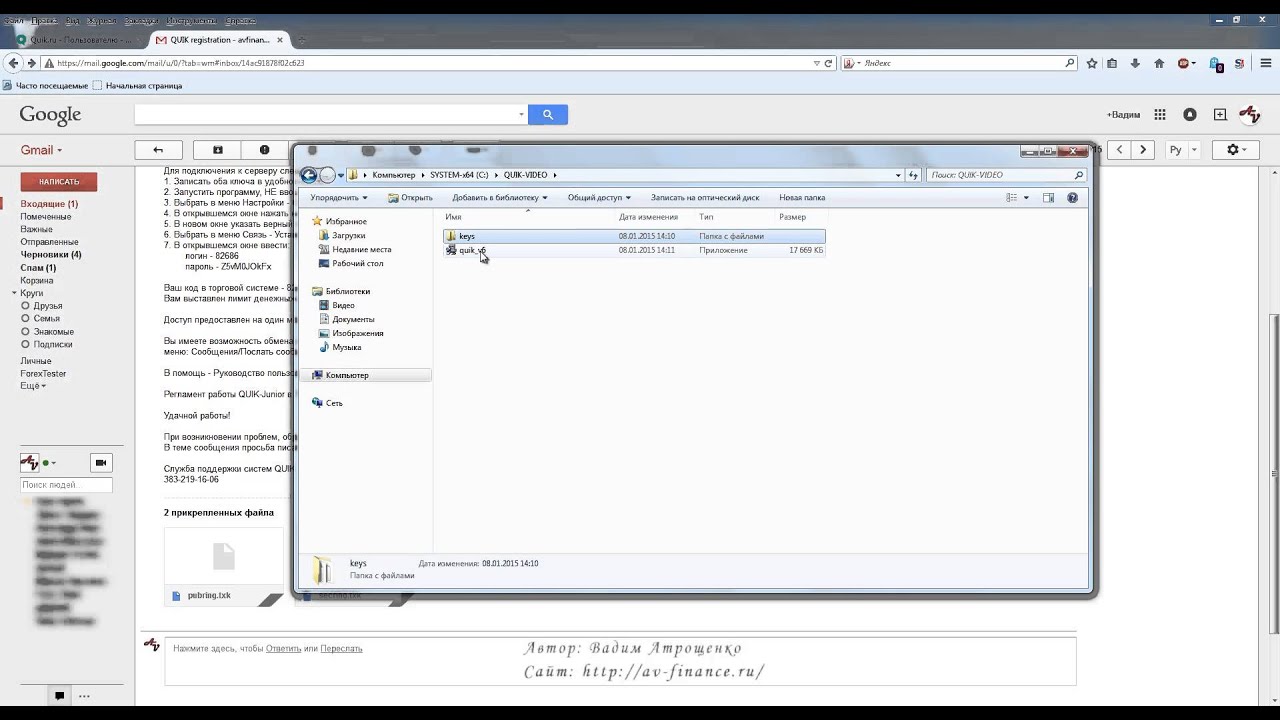Open the Google account avatar
The image size is (1280, 720).
point(1250,115)
